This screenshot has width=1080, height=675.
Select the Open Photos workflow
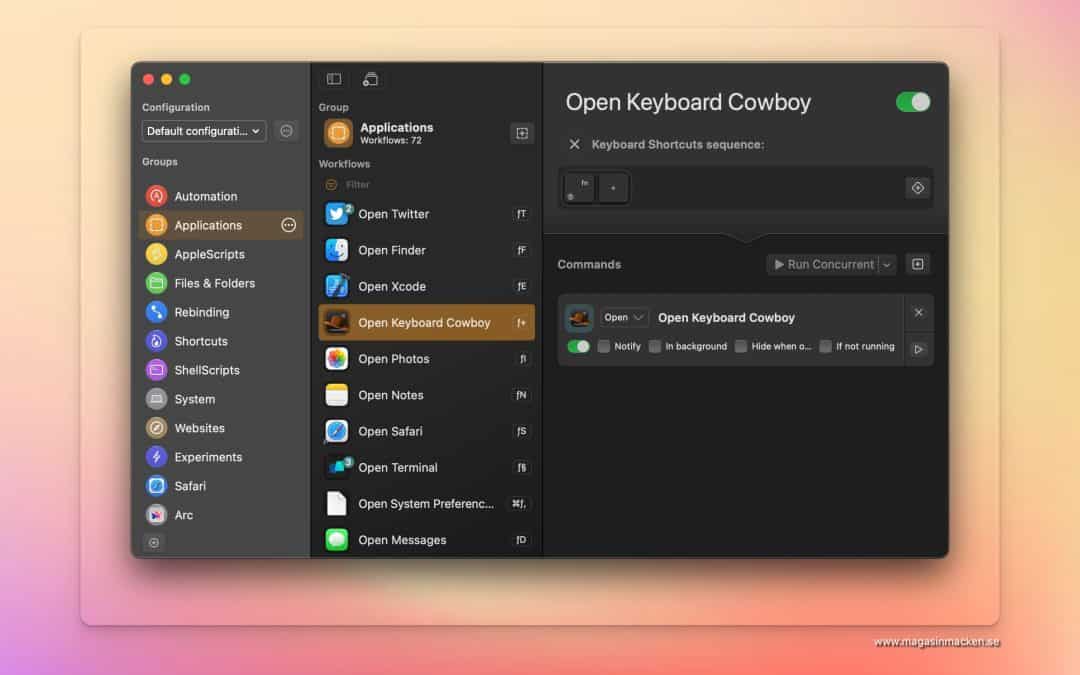[426, 359]
